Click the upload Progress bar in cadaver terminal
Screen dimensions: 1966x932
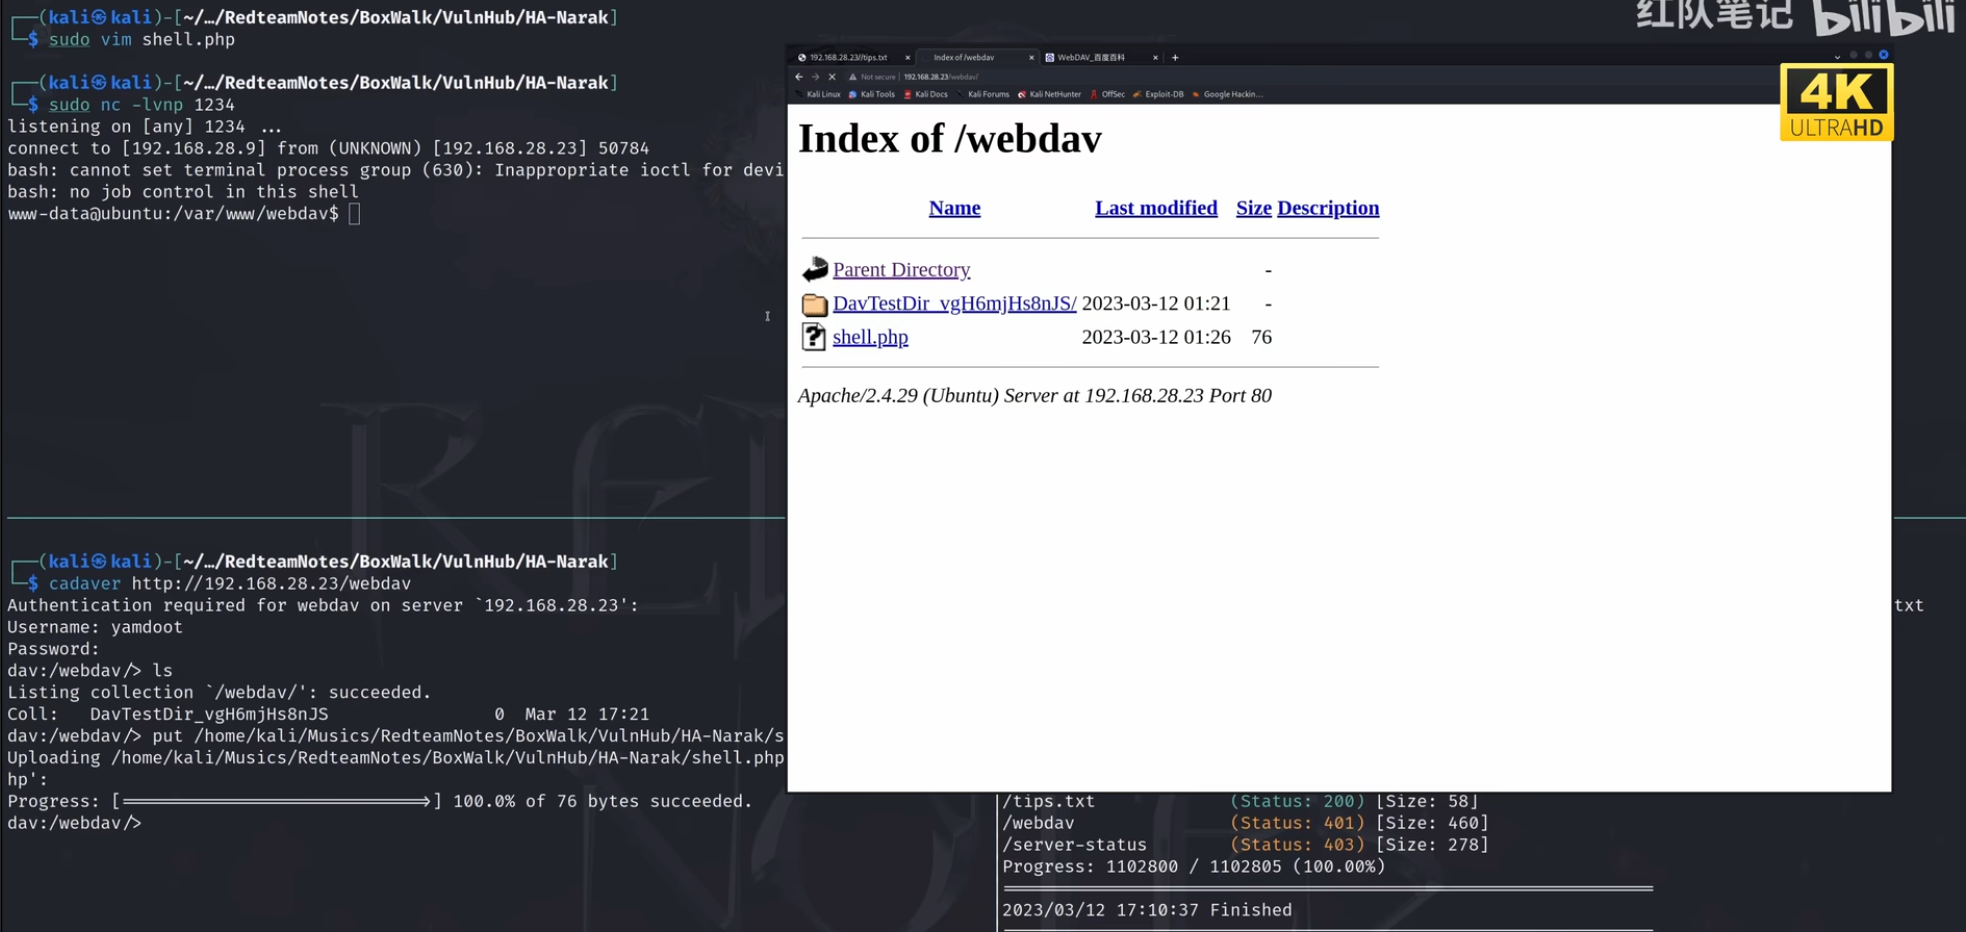tap(277, 802)
